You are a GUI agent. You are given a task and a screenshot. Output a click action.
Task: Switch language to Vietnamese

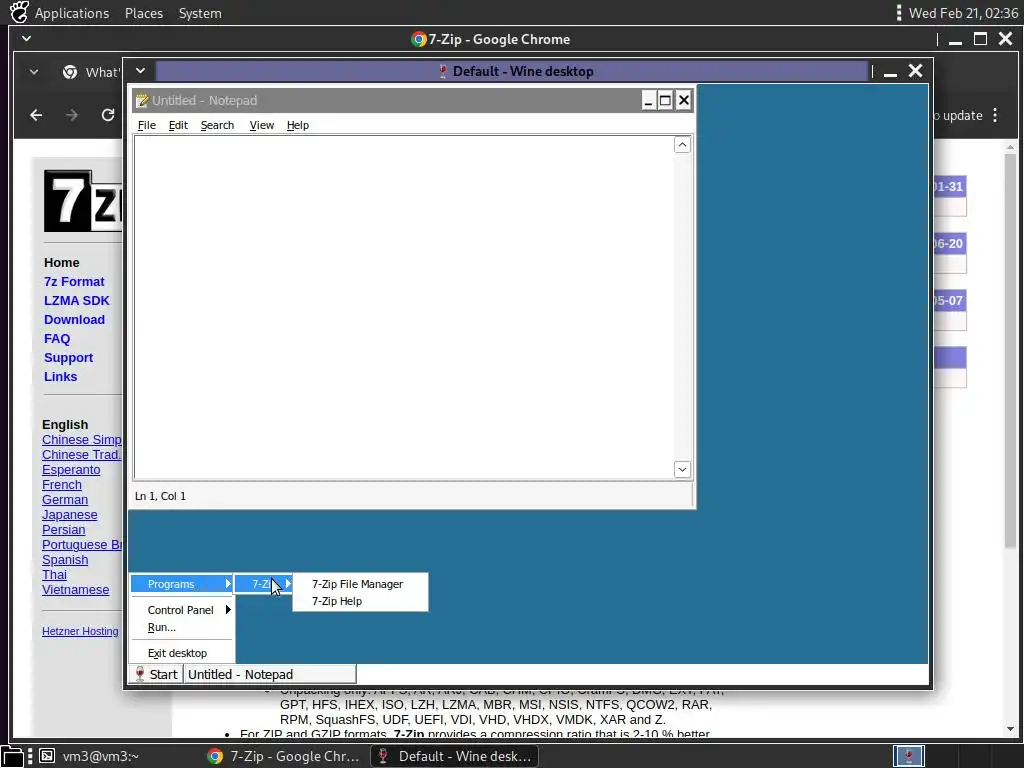pos(76,590)
